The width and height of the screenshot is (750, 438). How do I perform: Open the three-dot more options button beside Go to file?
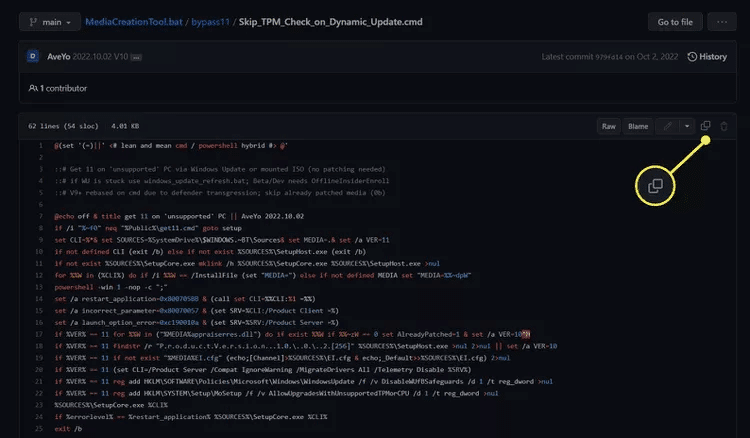[722, 22]
